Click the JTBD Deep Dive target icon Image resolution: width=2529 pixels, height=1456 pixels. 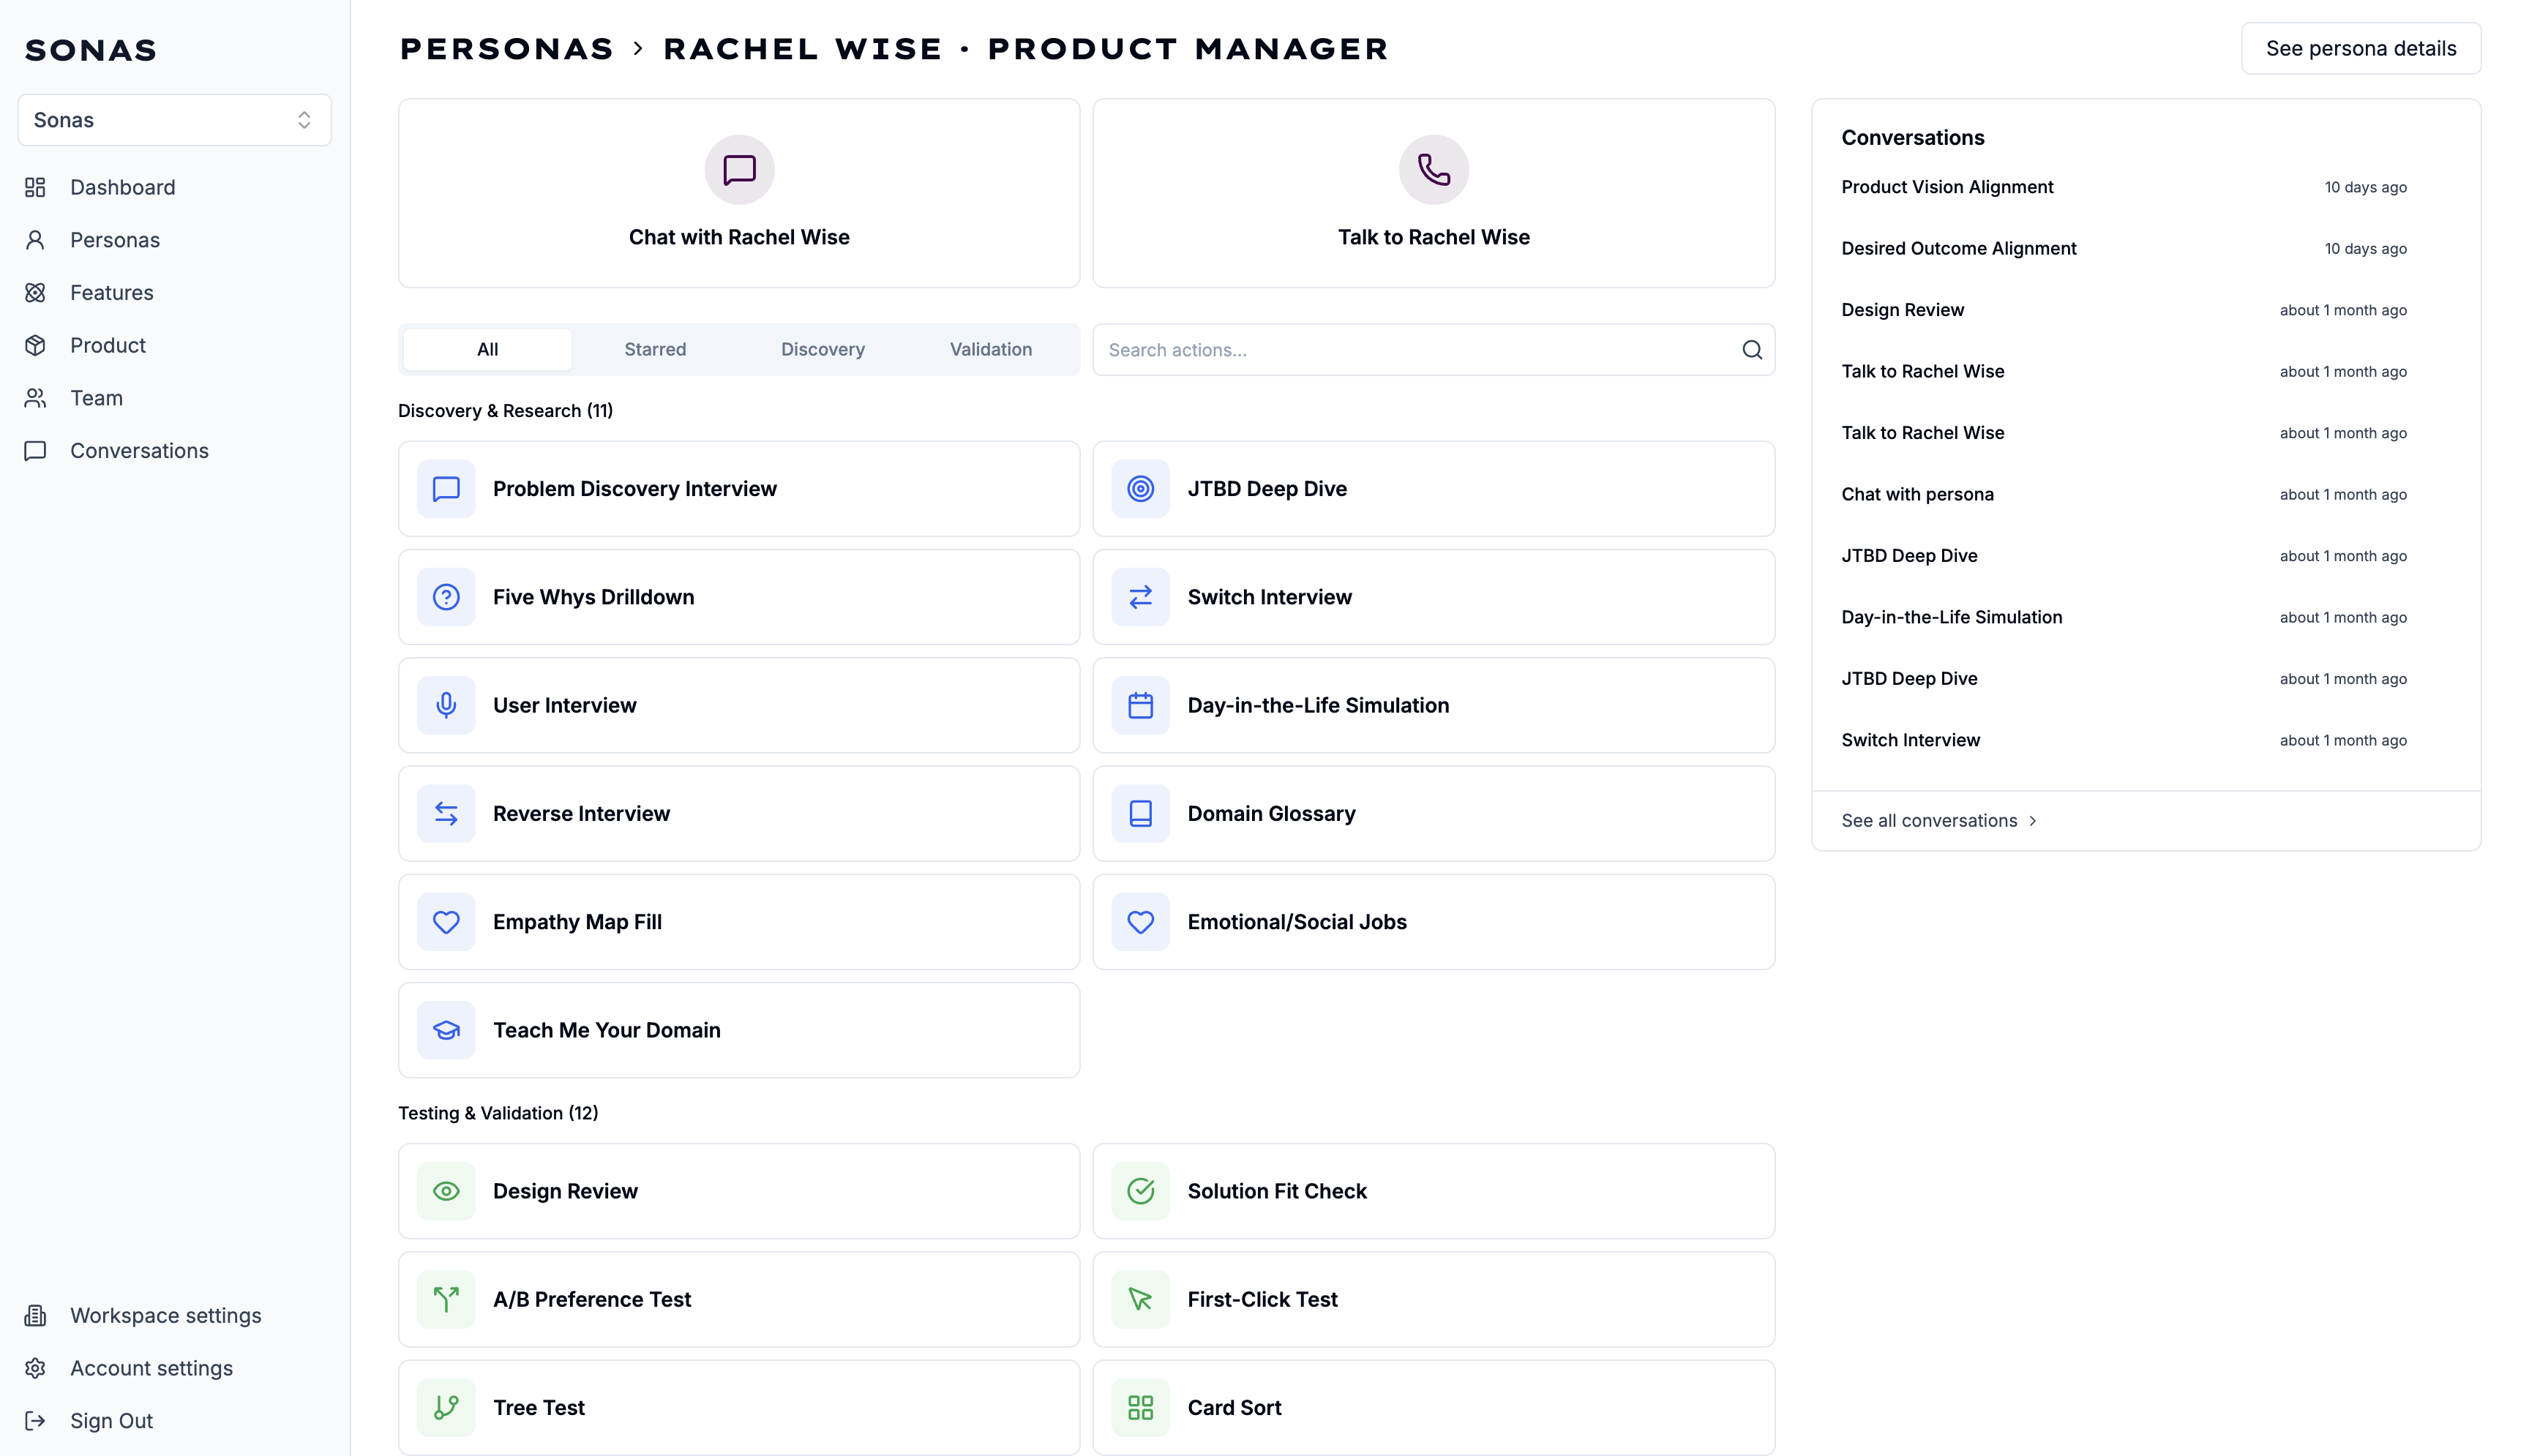[x=1140, y=489]
